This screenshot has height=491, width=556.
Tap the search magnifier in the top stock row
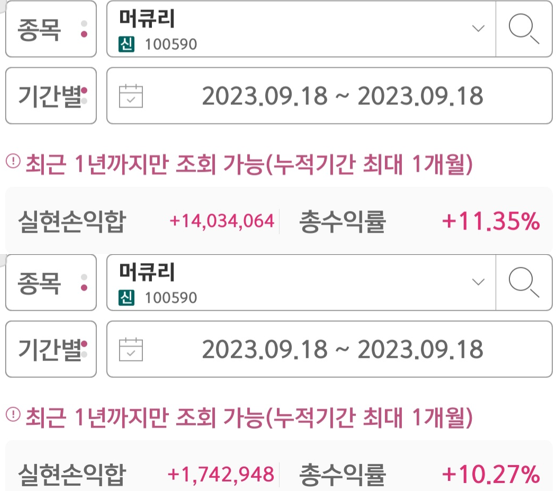524,28
